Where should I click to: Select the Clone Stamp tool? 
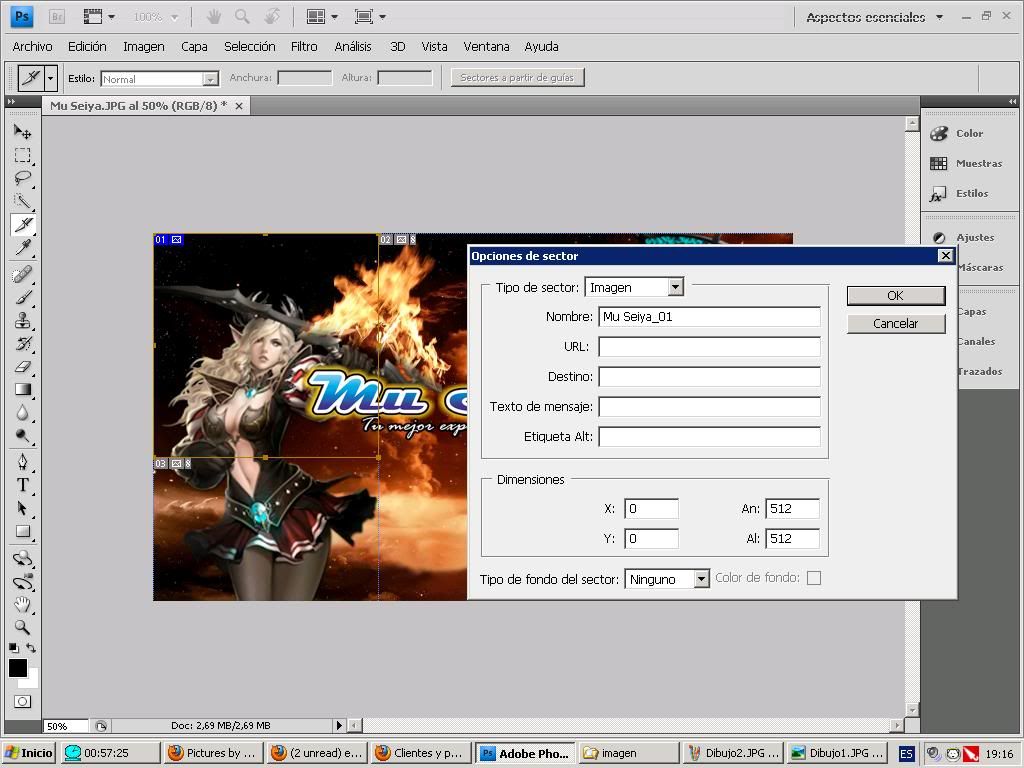coord(23,320)
